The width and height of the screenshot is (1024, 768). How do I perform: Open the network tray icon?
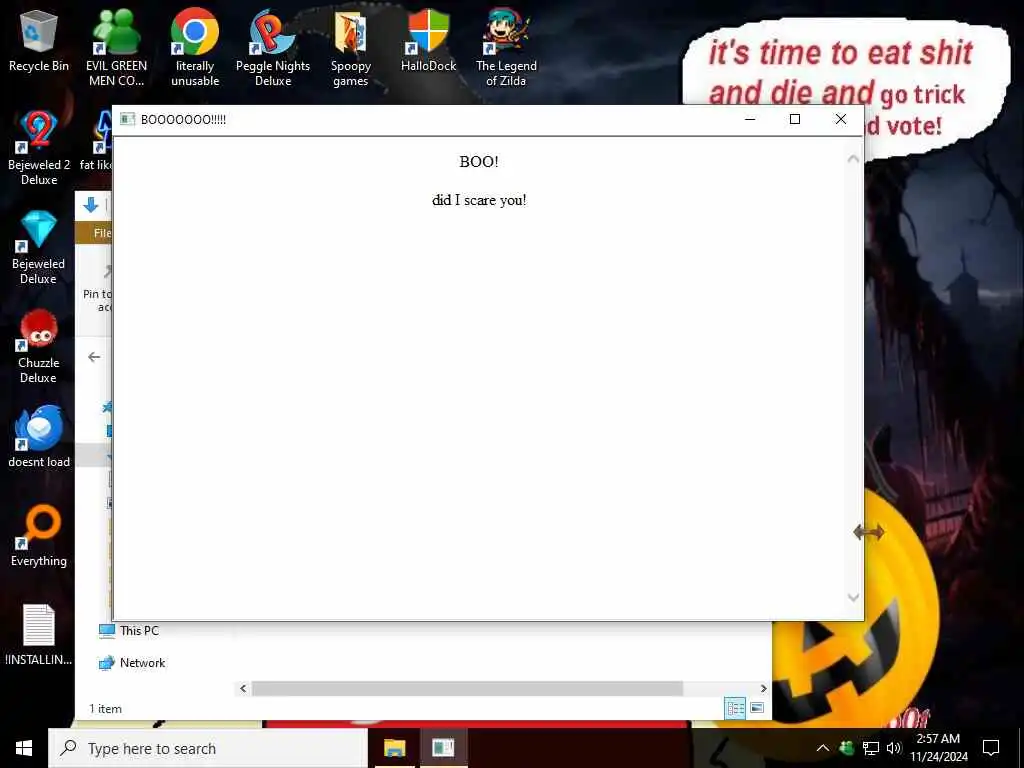[871, 748]
